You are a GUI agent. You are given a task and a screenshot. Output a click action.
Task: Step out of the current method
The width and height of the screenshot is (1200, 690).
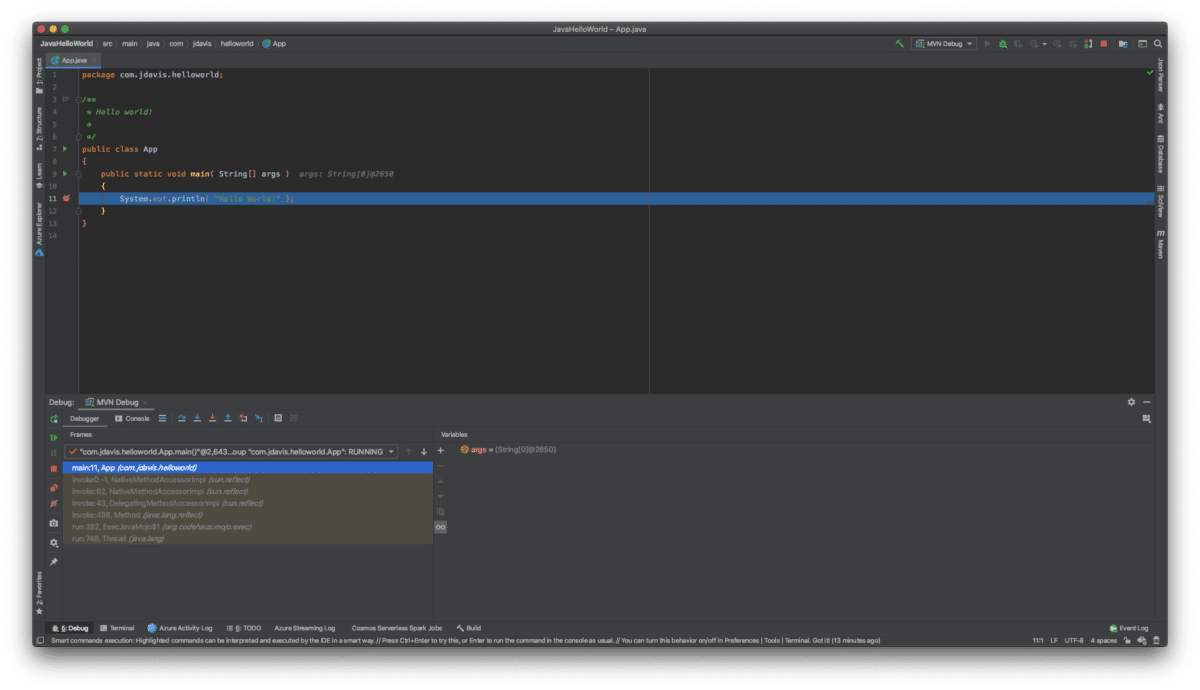click(x=228, y=417)
